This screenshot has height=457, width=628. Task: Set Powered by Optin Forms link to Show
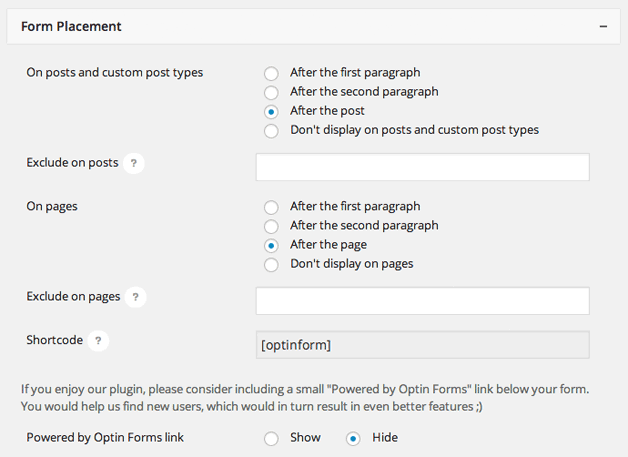click(x=271, y=439)
